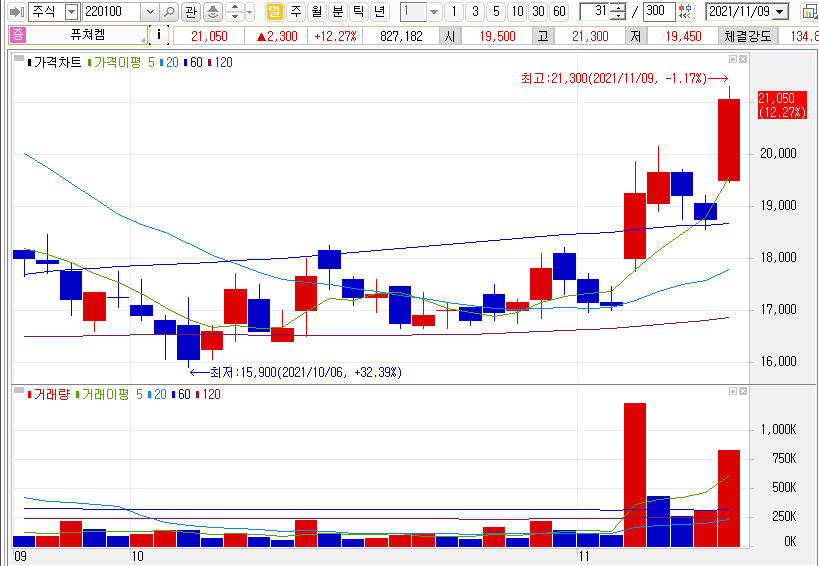Click the candlestick scroll-back icon

click(x=685, y=11)
